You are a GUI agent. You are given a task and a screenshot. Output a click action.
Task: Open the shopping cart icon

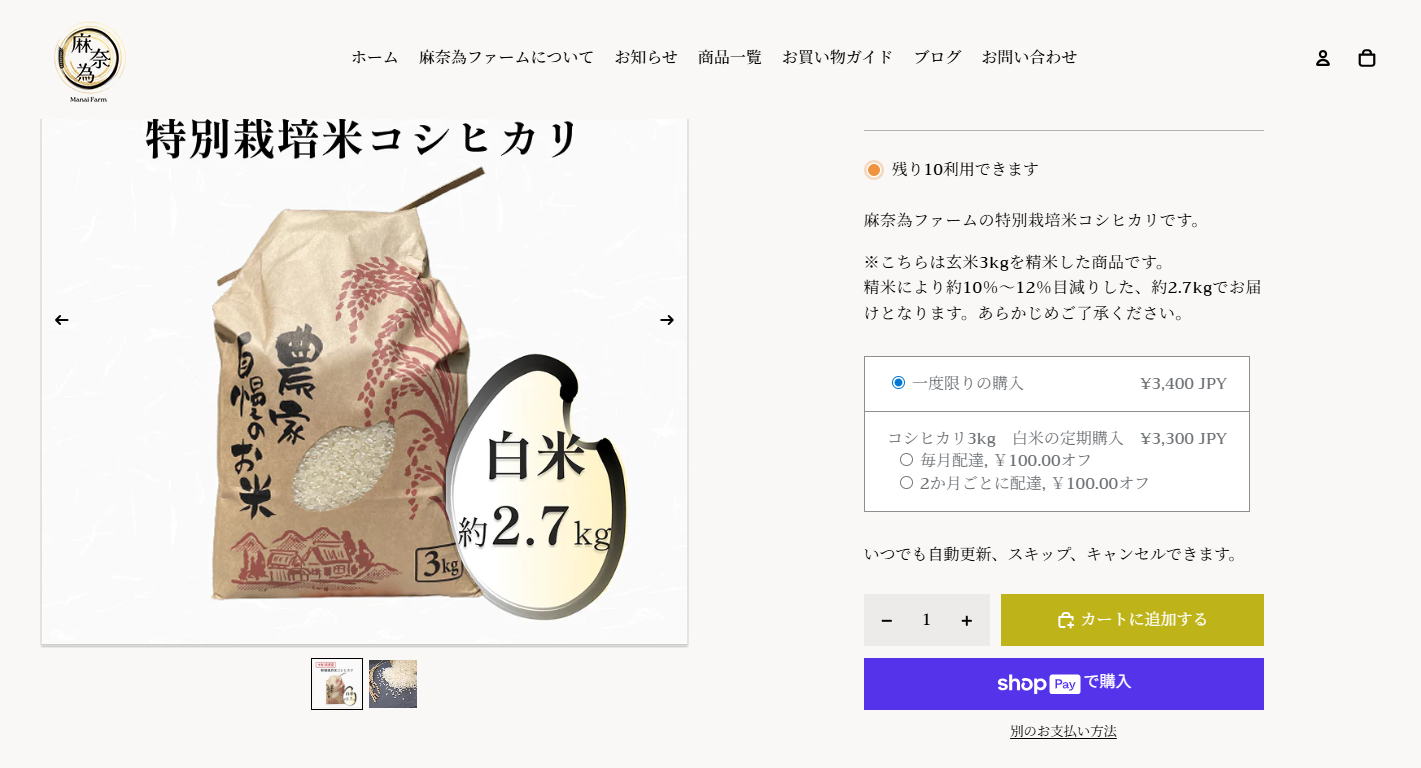1366,58
